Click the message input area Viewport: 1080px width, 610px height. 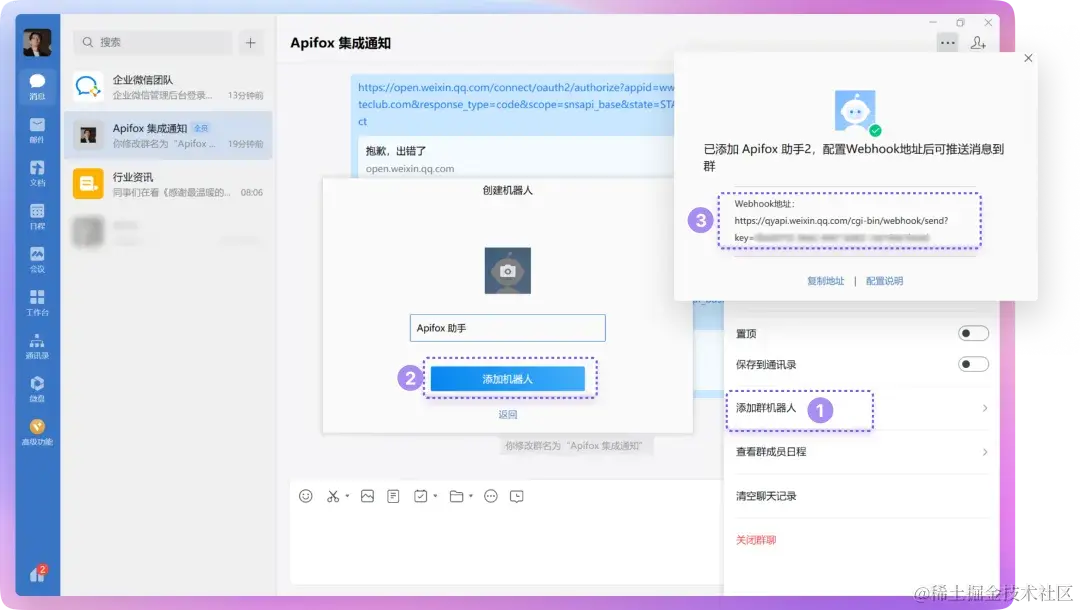click(506, 547)
